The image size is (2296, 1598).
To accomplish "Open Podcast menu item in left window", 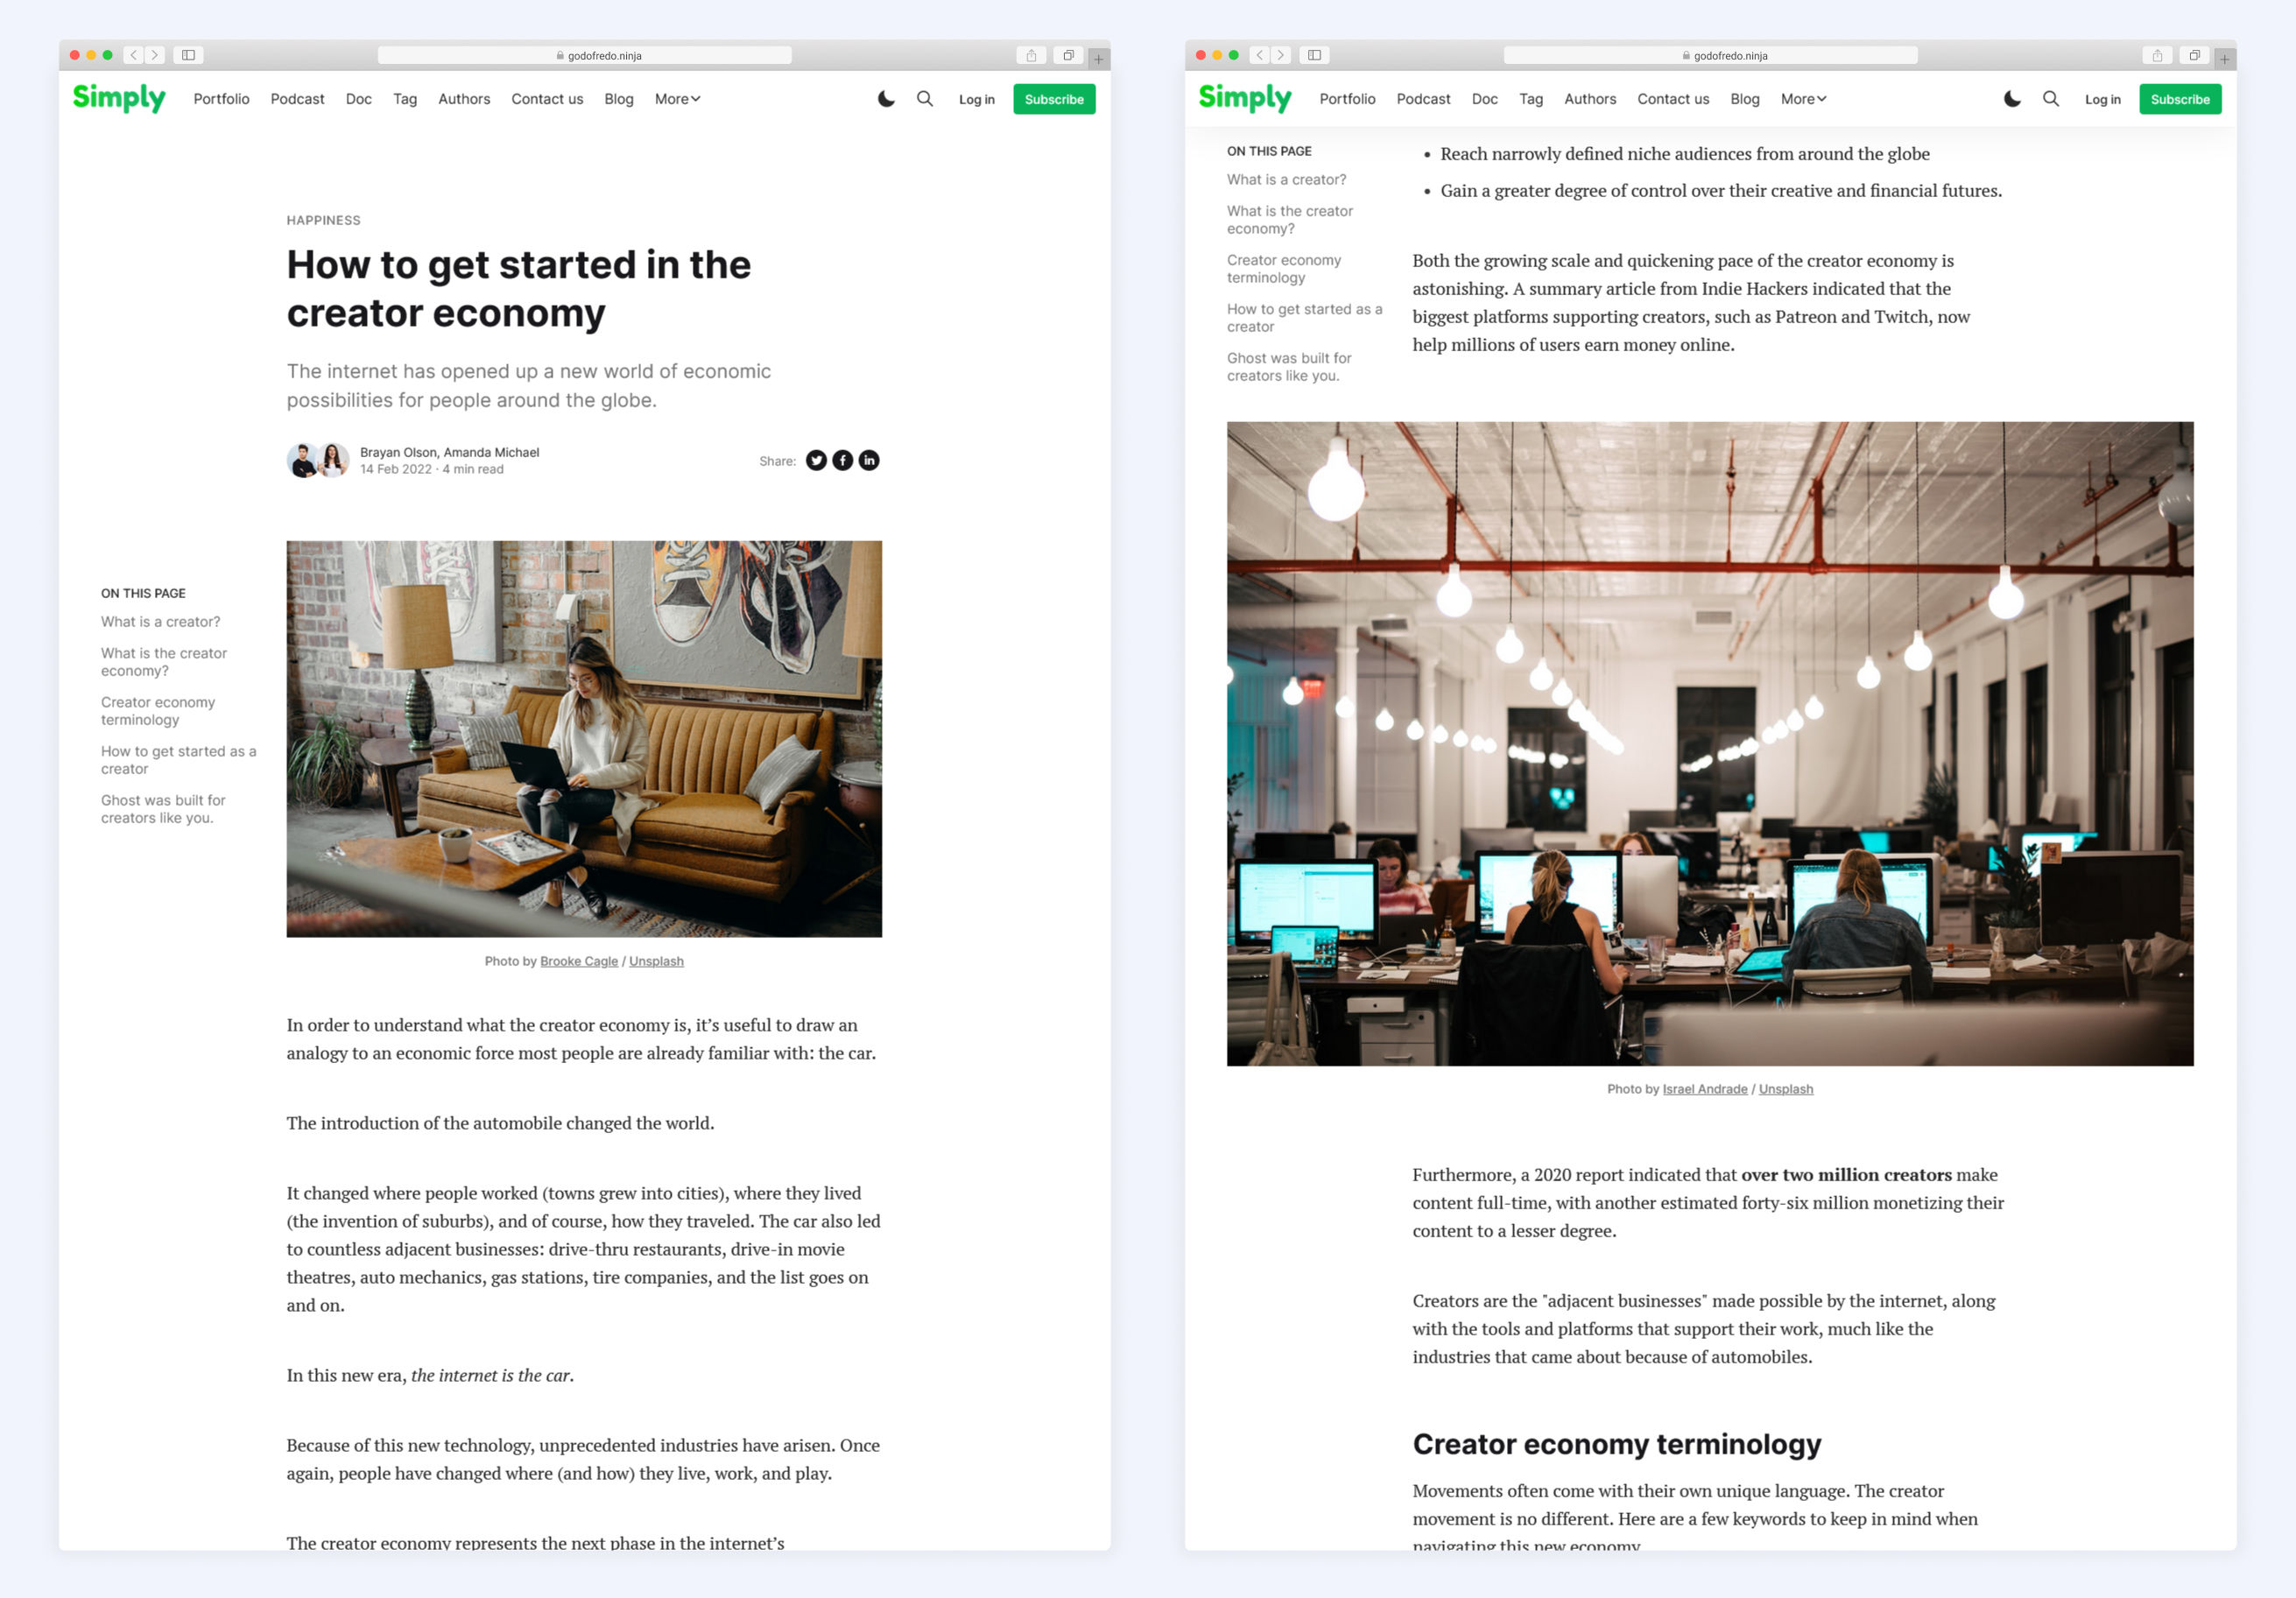I will coord(297,99).
